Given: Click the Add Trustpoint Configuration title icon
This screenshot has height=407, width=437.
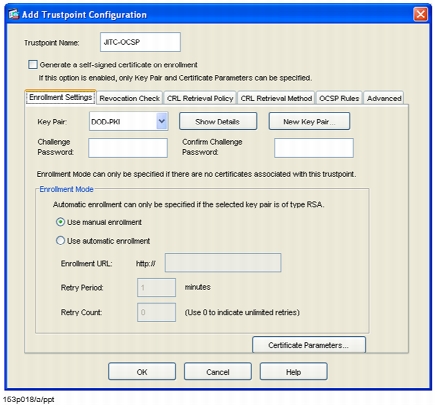Looking at the screenshot, I should click(14, 15).
